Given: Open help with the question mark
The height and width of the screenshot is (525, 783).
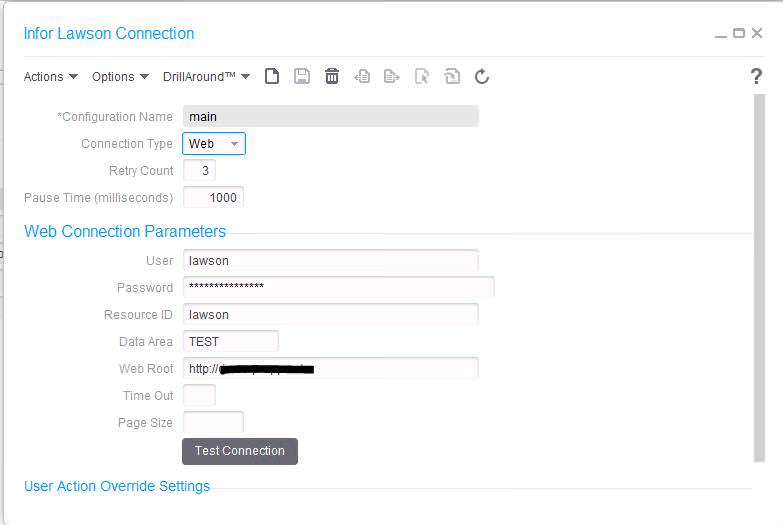Looking at the screenshot, I should coord(756,76).
